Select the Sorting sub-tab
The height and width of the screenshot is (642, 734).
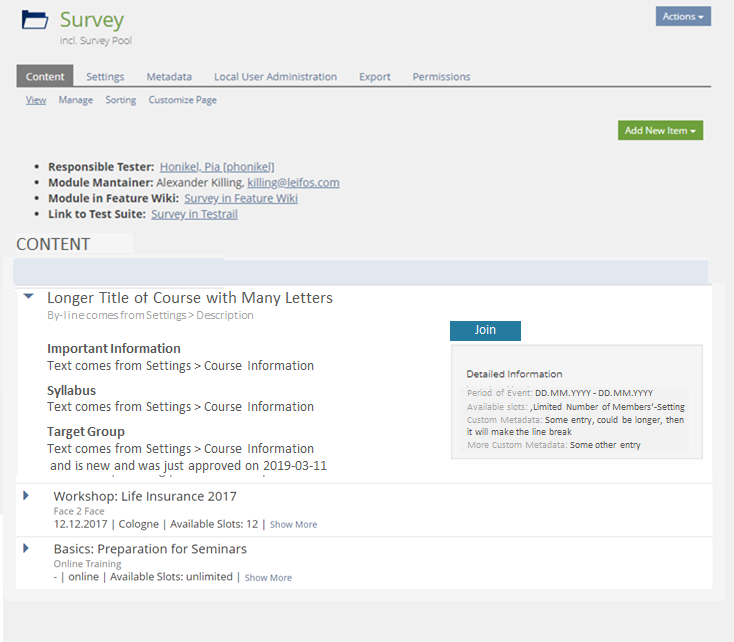point(120,100)
